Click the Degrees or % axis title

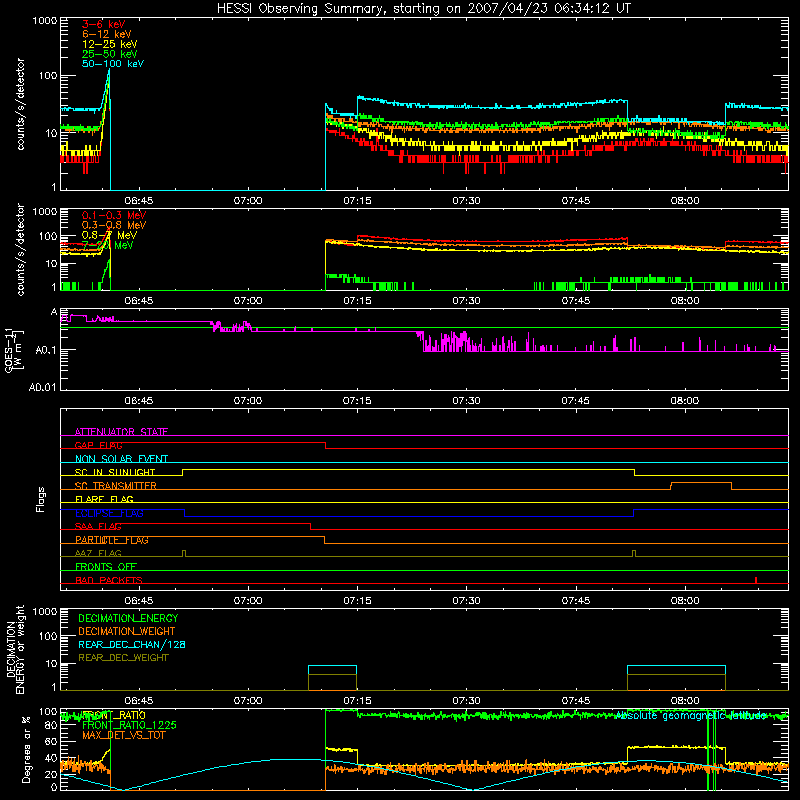click(x=26, y=750)
